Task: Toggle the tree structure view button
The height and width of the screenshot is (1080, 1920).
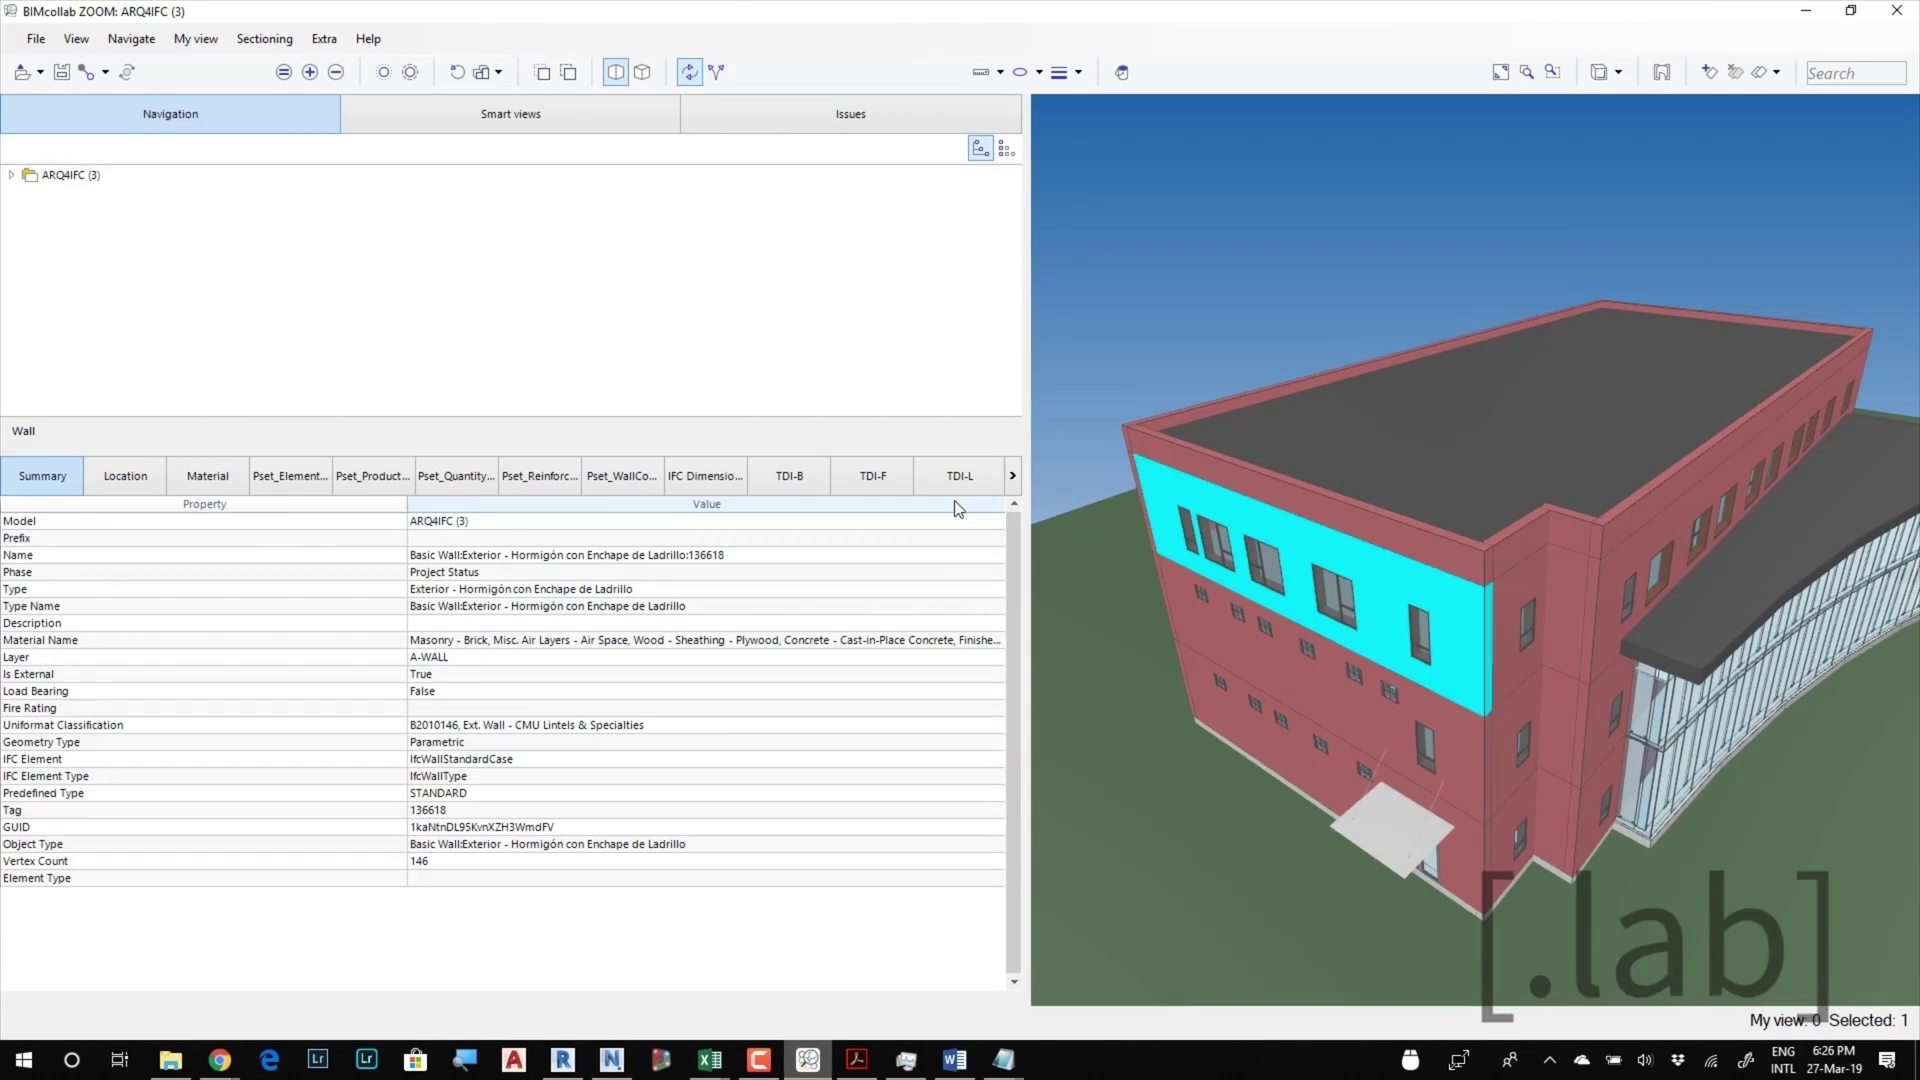Action: 980,149
